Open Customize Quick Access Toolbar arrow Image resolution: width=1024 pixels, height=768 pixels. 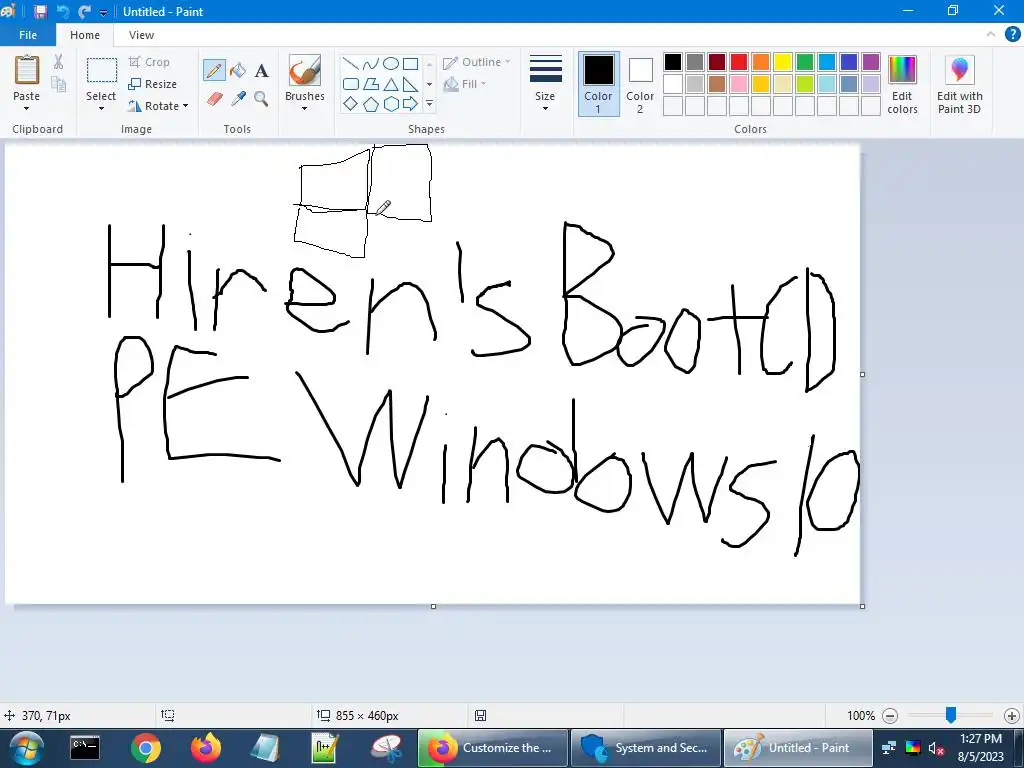103,12
